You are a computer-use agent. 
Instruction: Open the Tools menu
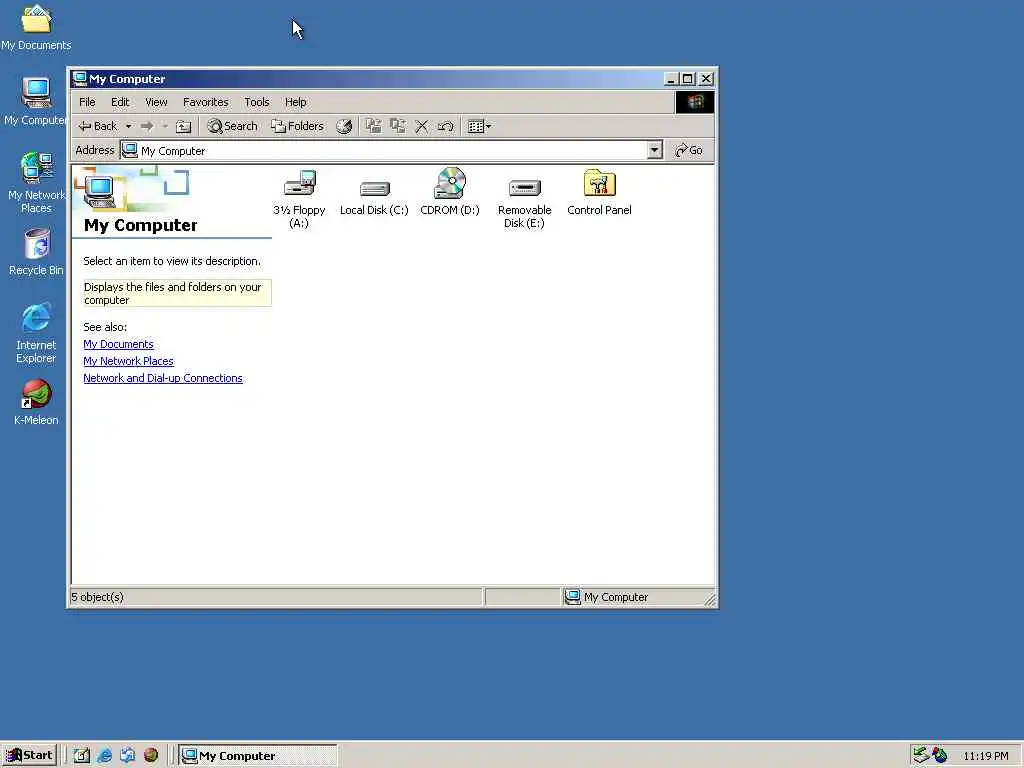pyautogui.click(x=257, y=102)
